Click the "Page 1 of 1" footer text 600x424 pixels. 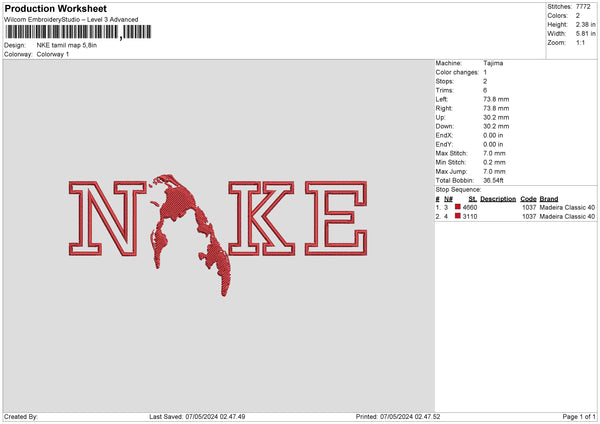click(579, 417)
